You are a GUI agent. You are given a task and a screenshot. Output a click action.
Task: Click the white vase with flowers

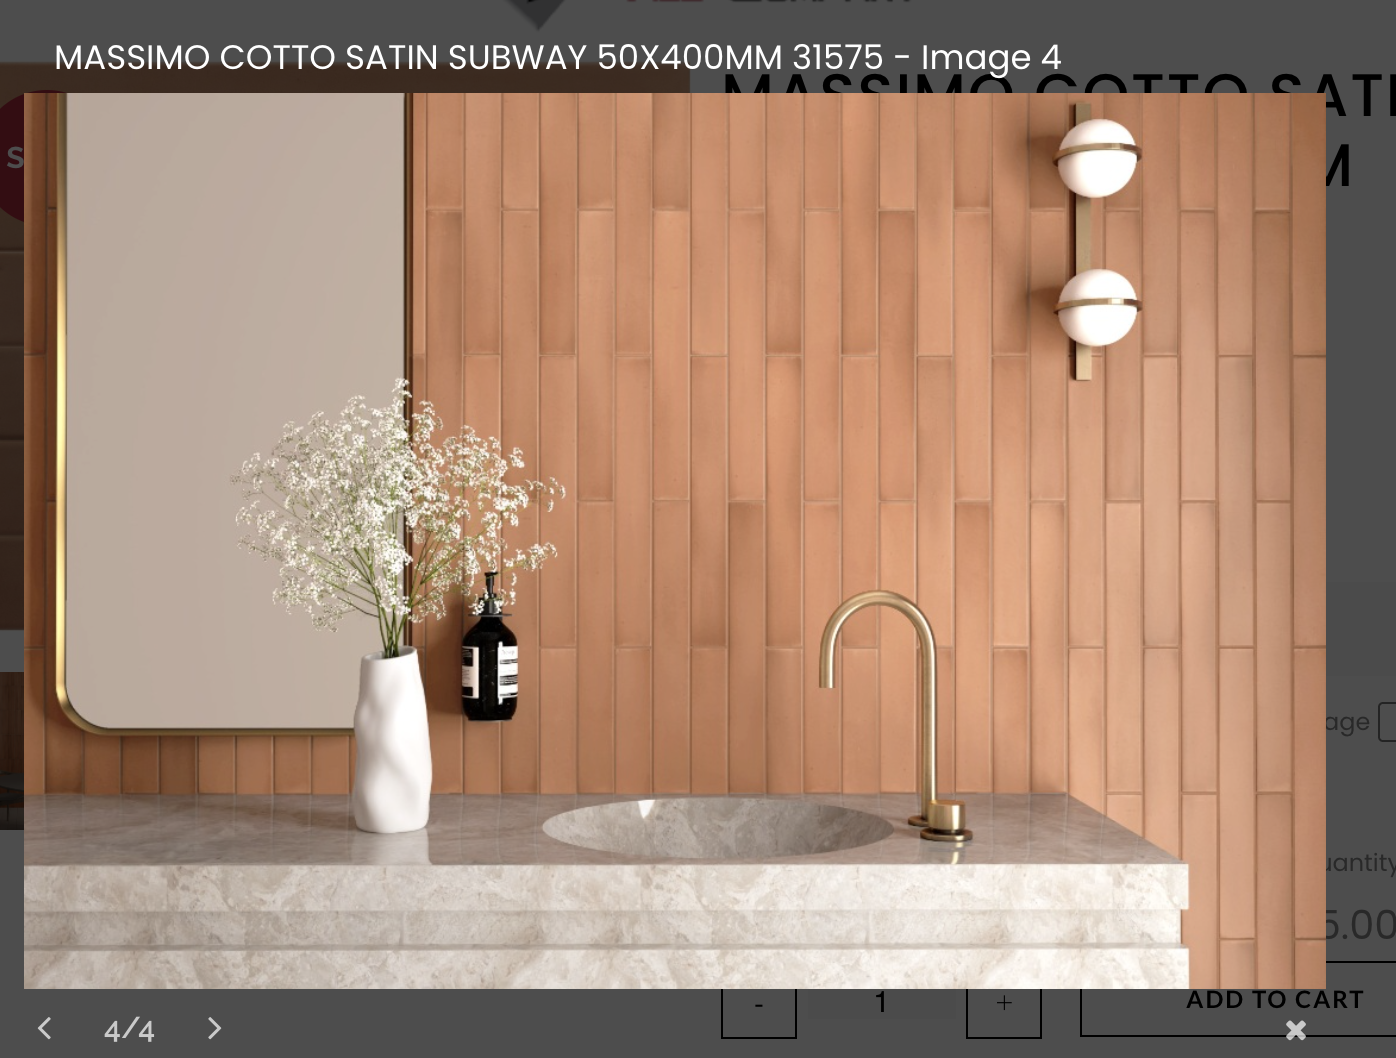pyautogui.click(x=392, y=740)
